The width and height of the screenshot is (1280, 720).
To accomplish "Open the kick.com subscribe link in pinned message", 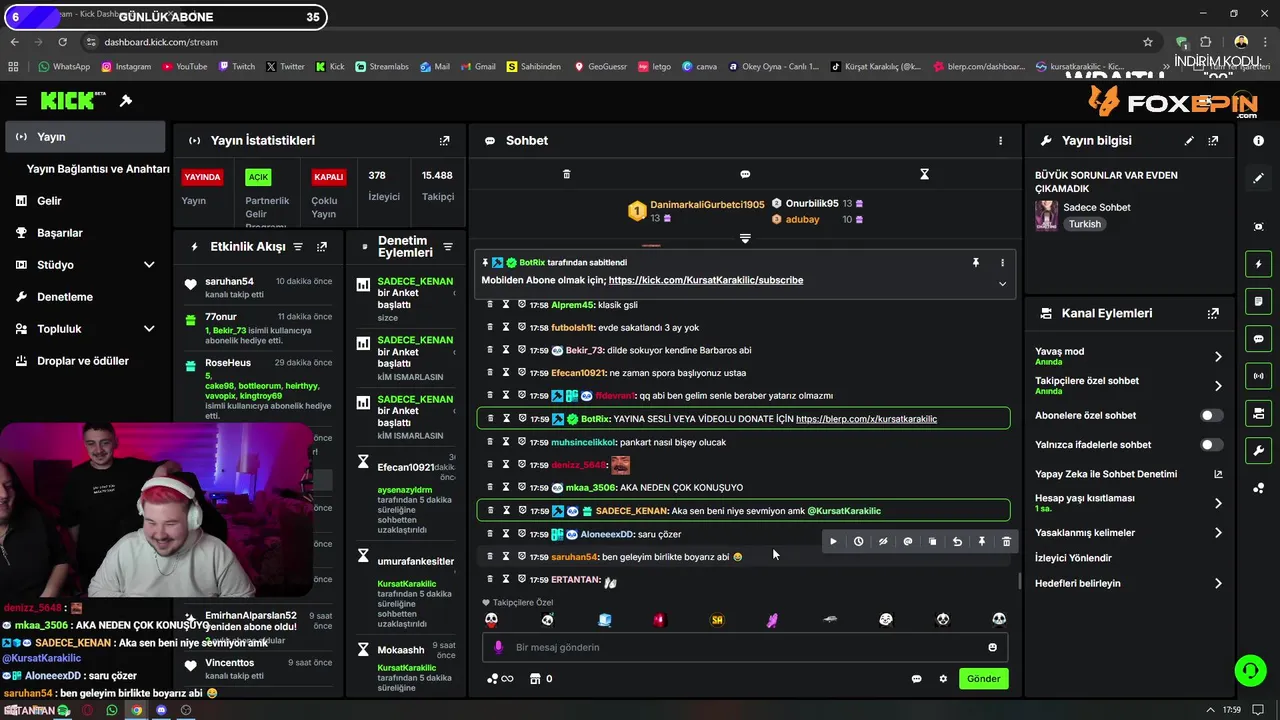I will point(705,280).
